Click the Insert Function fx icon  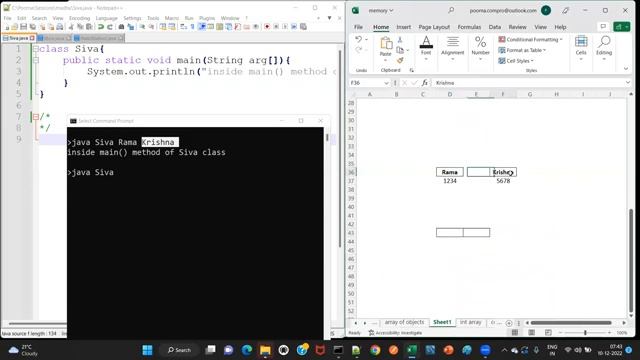(x=425, y=83)
